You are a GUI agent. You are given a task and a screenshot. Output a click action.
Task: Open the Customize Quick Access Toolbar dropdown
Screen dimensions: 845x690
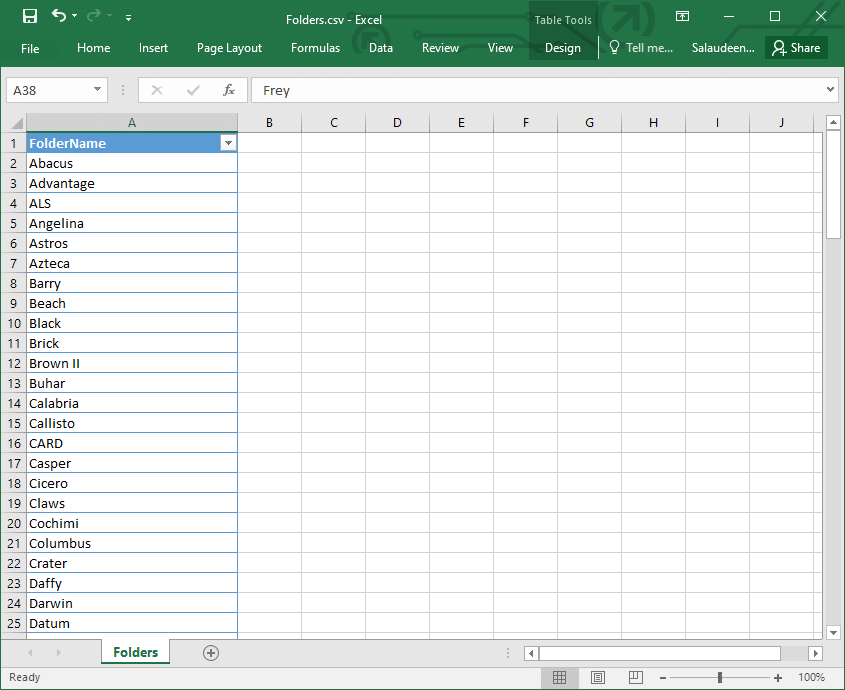pos(127,17)
